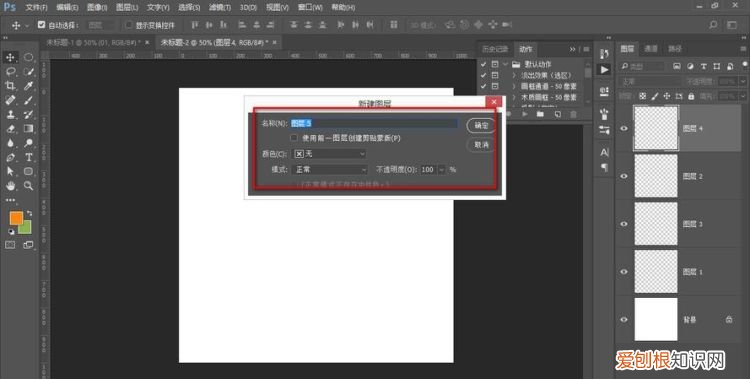Image resolution: width=750 pixels, height=379 pixels.
Task: Select the Hand tool
Action: (x=10, y=186)
